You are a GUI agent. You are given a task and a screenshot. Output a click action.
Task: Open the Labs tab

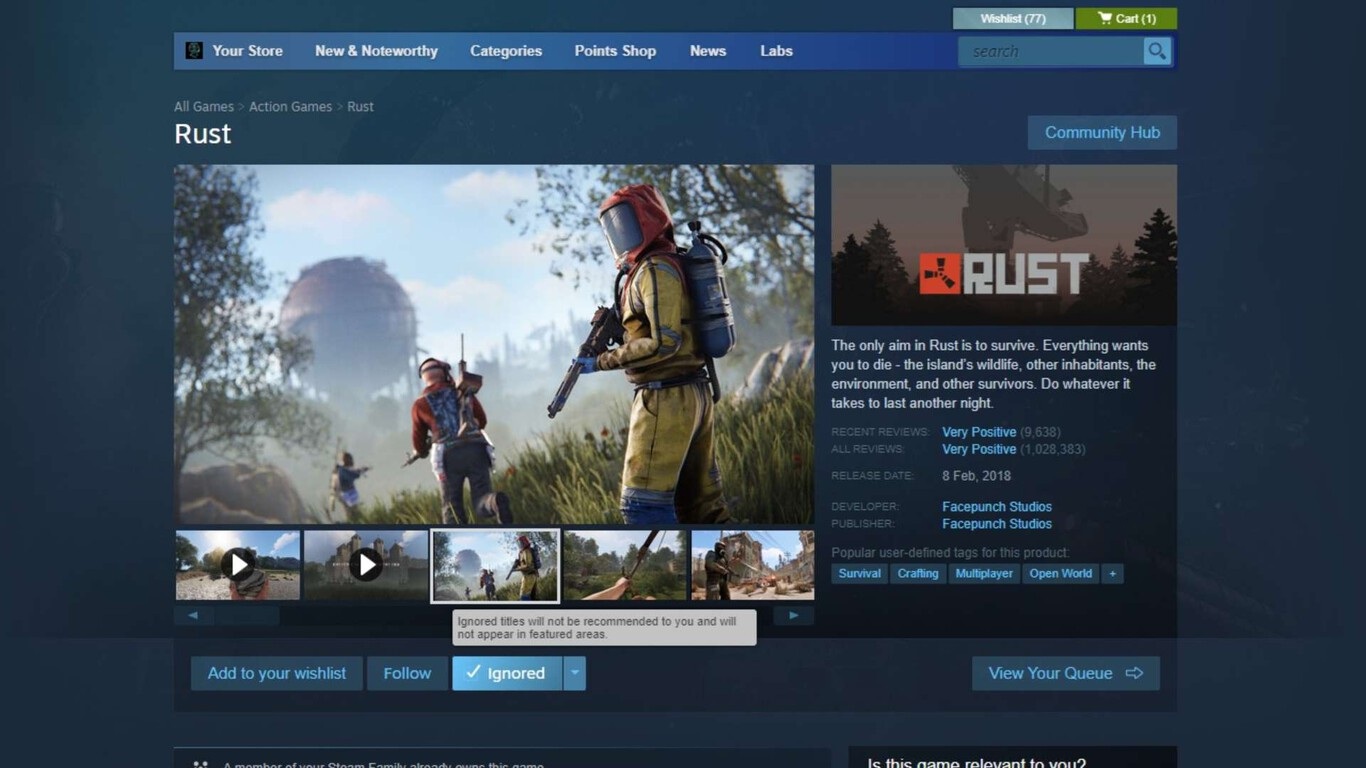pyautogui.click(x=776, y=51)
